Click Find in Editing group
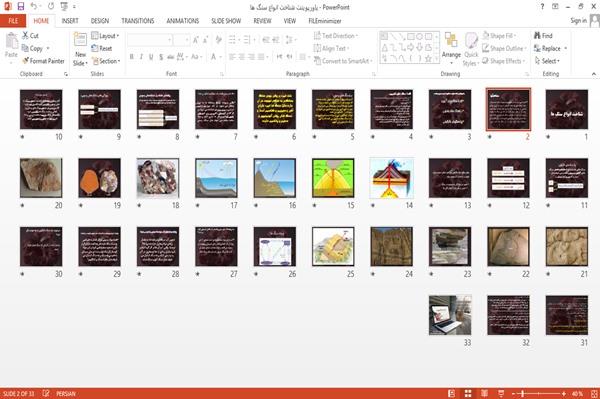600x399 pixels. click(x=543, y=36)
